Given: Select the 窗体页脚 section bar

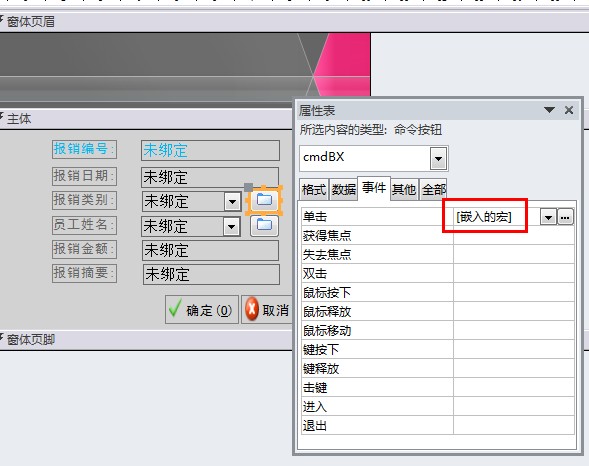Looking at the screenshot, I should point(146,340).
